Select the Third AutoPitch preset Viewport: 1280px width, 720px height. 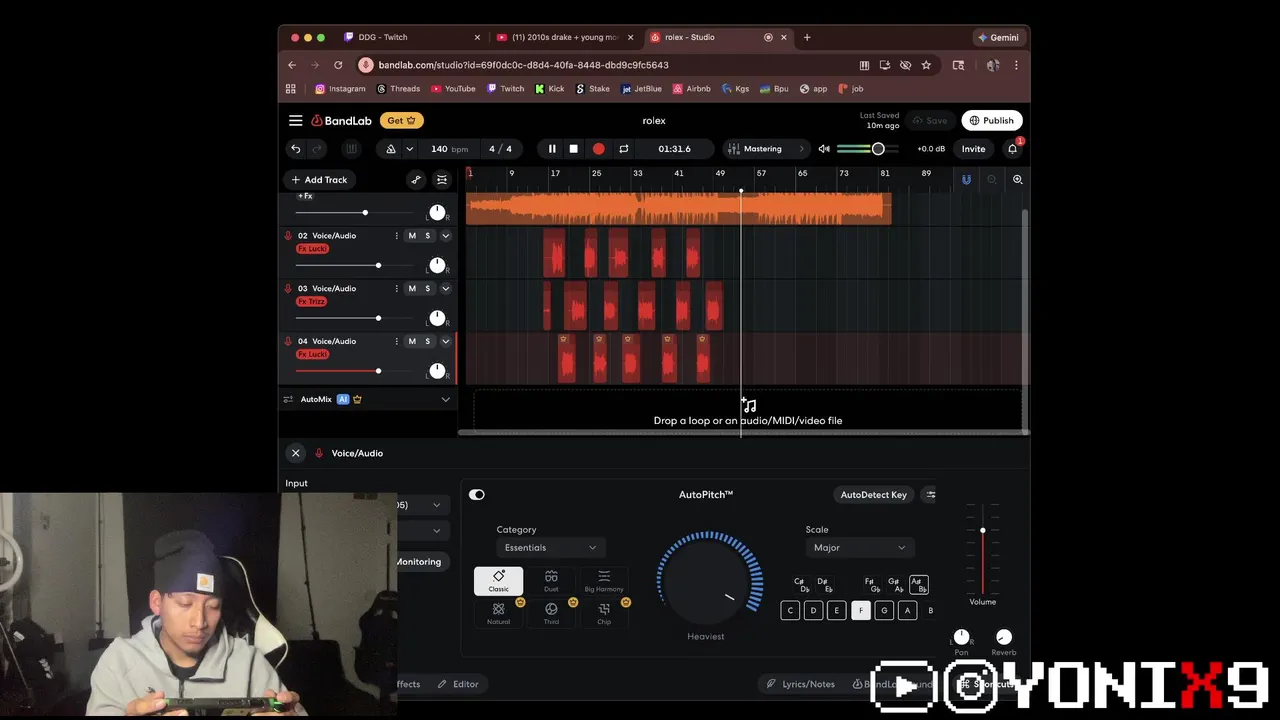[551, 613]
